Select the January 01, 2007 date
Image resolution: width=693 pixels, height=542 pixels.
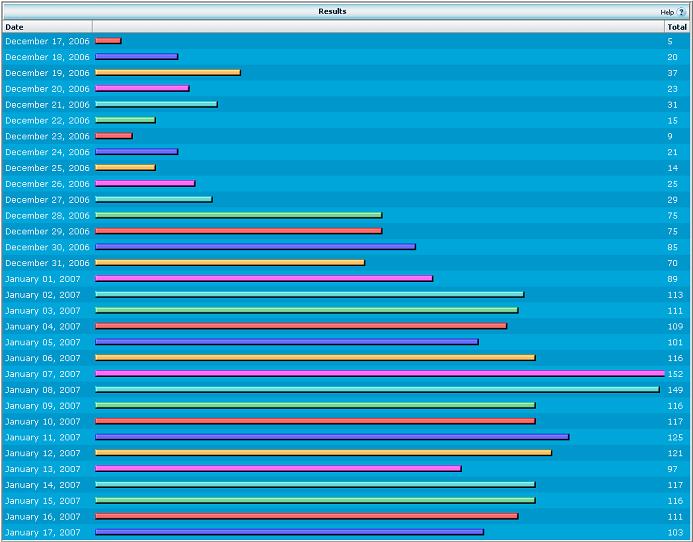click(43, 279)
